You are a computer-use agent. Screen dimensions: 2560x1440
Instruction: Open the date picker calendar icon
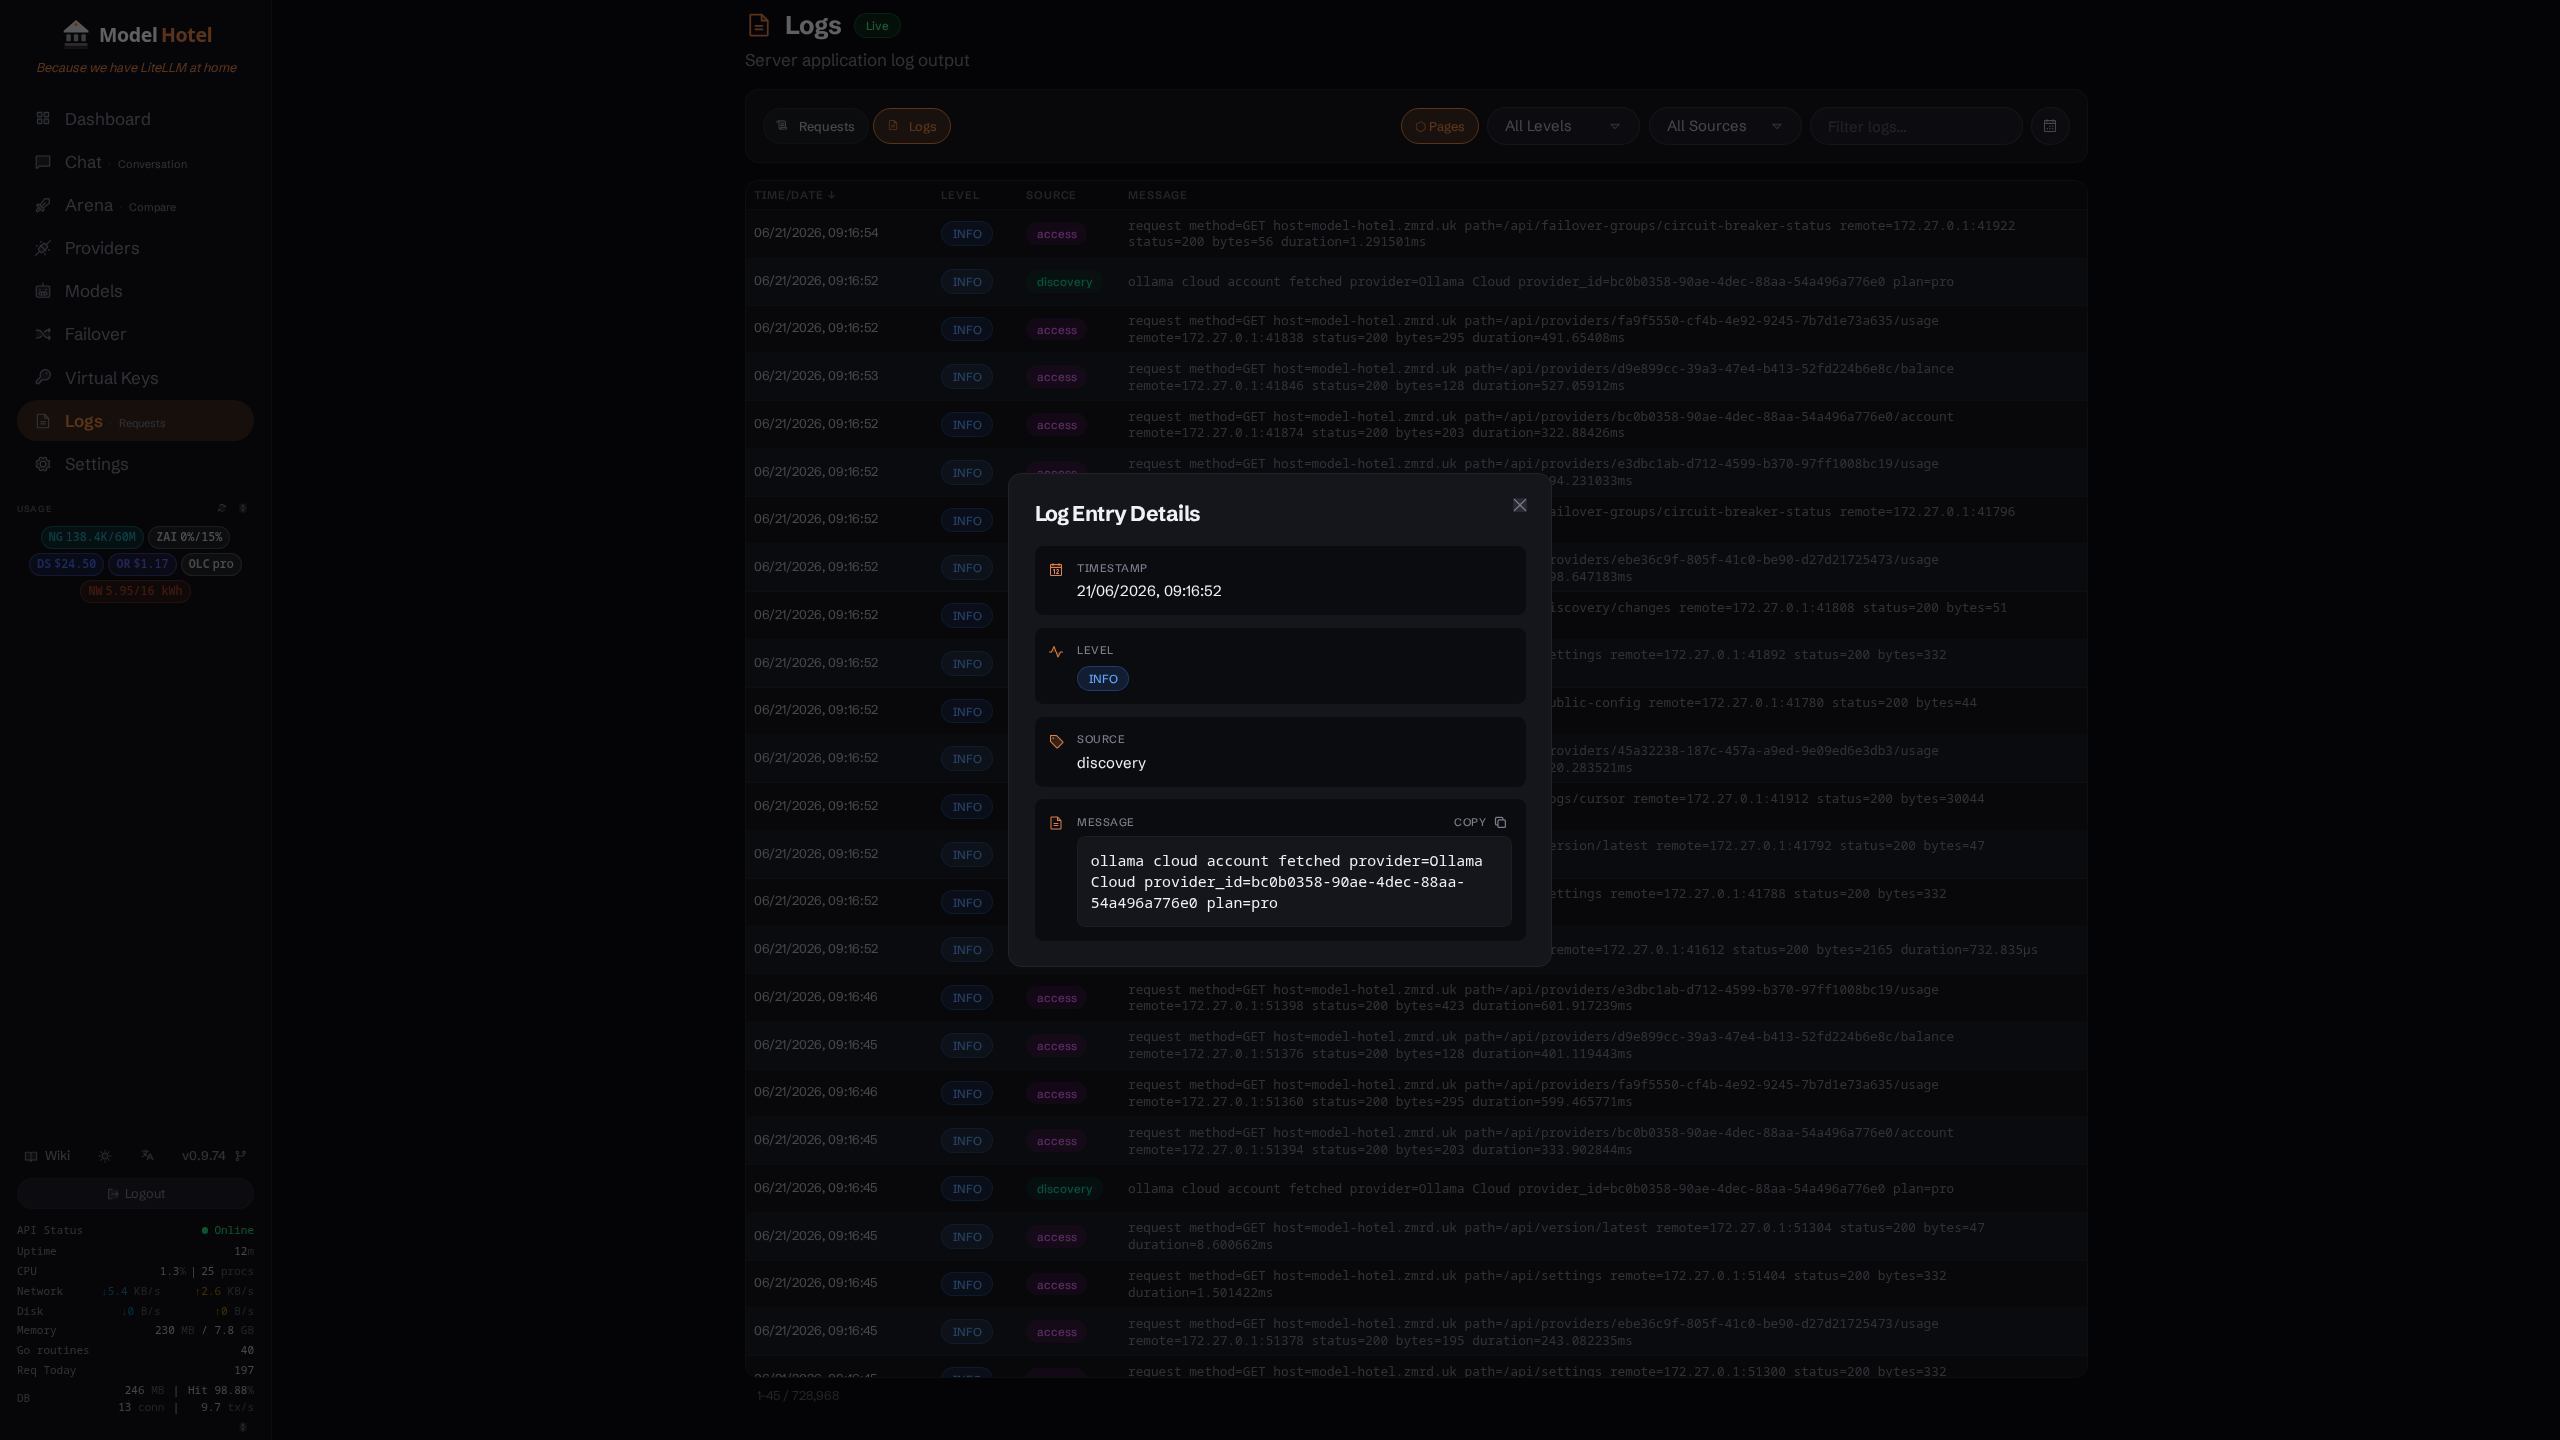tap(2050, 126)
